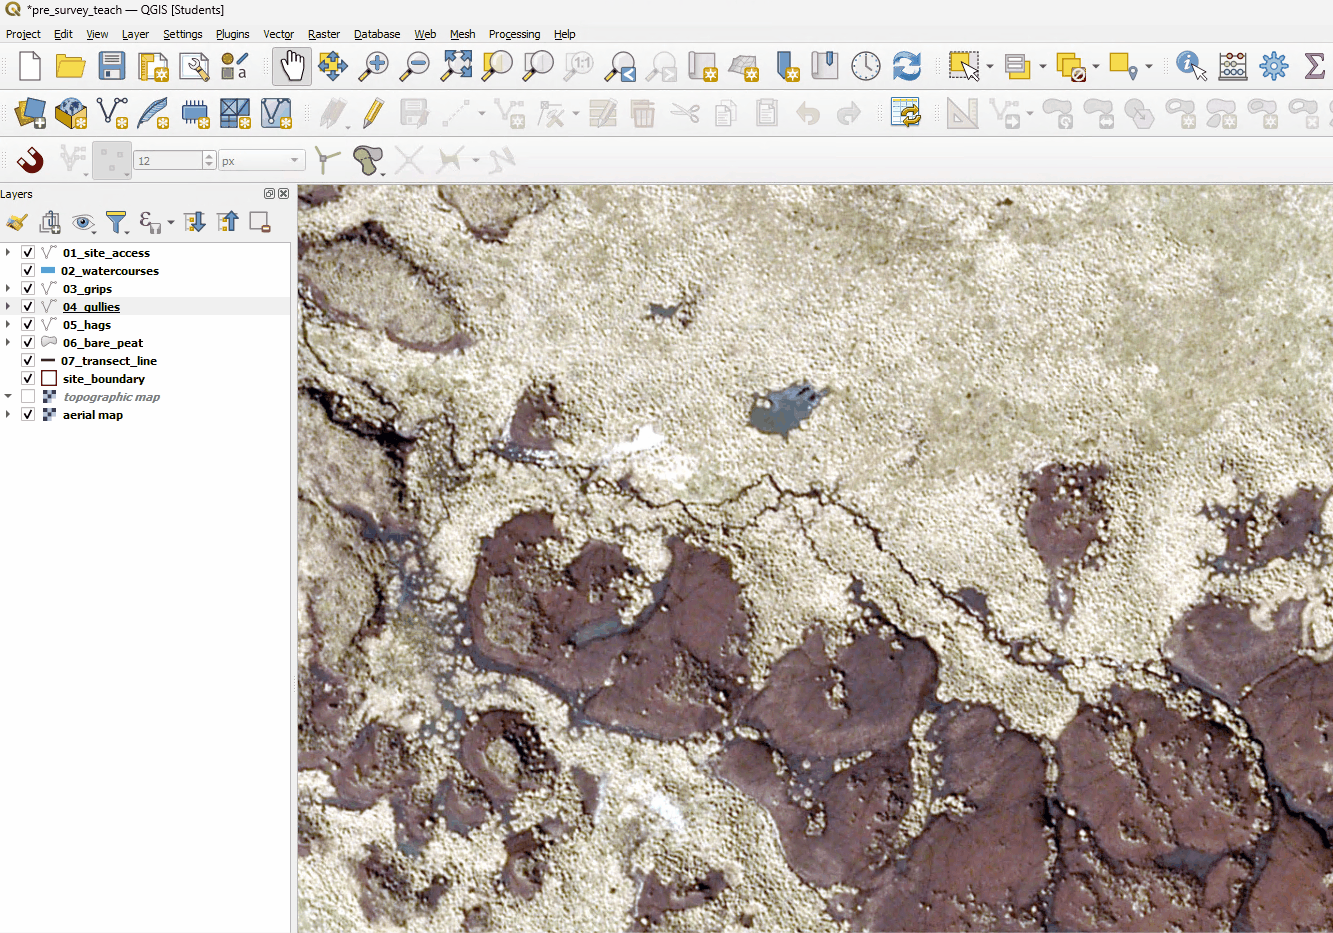Expand the 06_bare_peat layer entry

pos(8,343)
